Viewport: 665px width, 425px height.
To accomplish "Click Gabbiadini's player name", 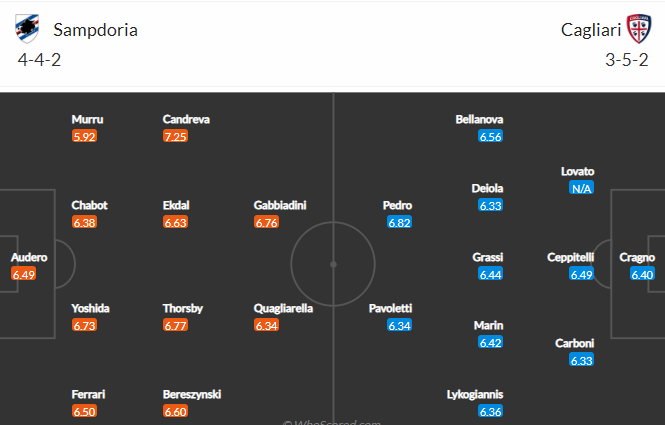I will pyautogui.click(x=280, y=205).
